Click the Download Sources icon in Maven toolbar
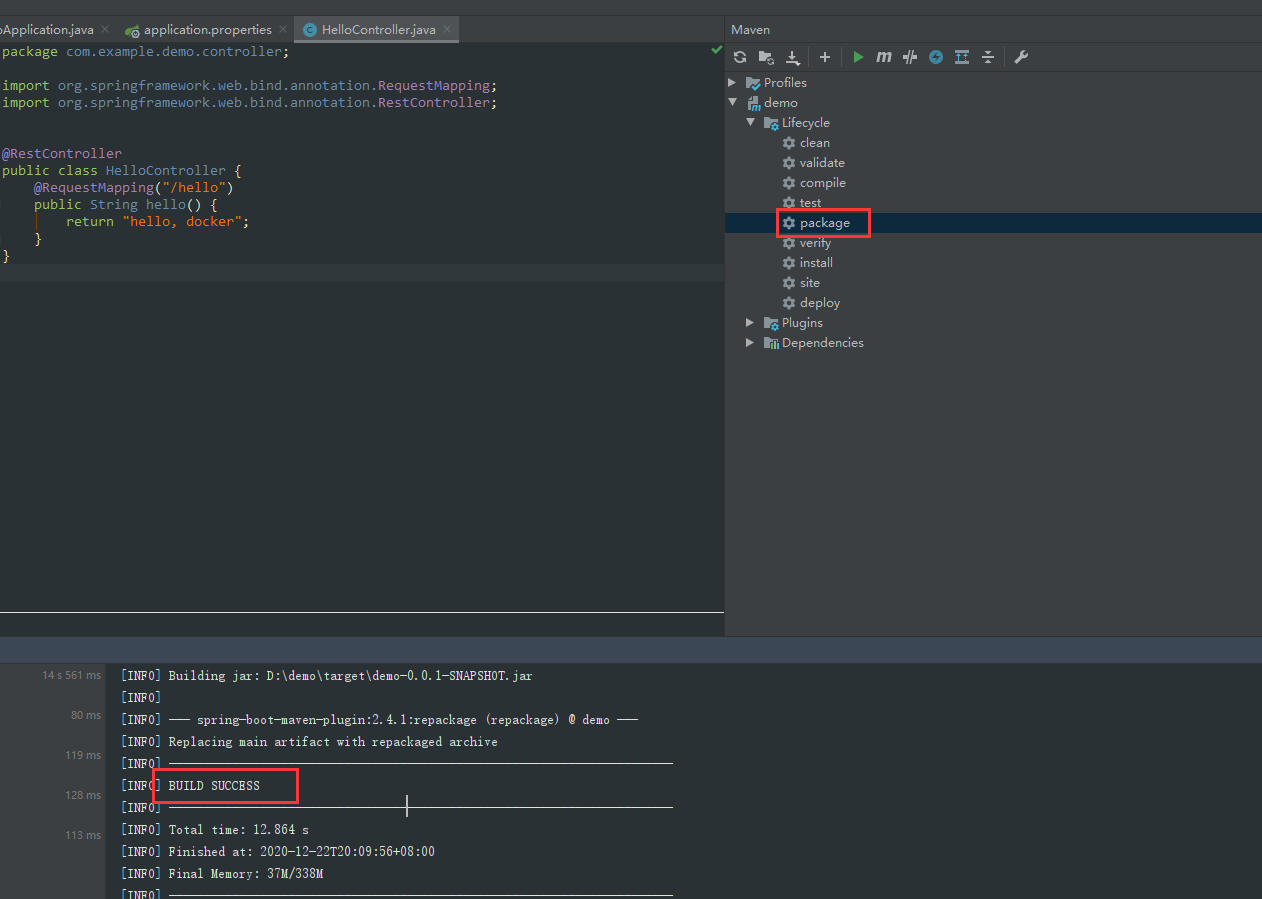This screenshot has height=899, width=1262. (792, 57)
